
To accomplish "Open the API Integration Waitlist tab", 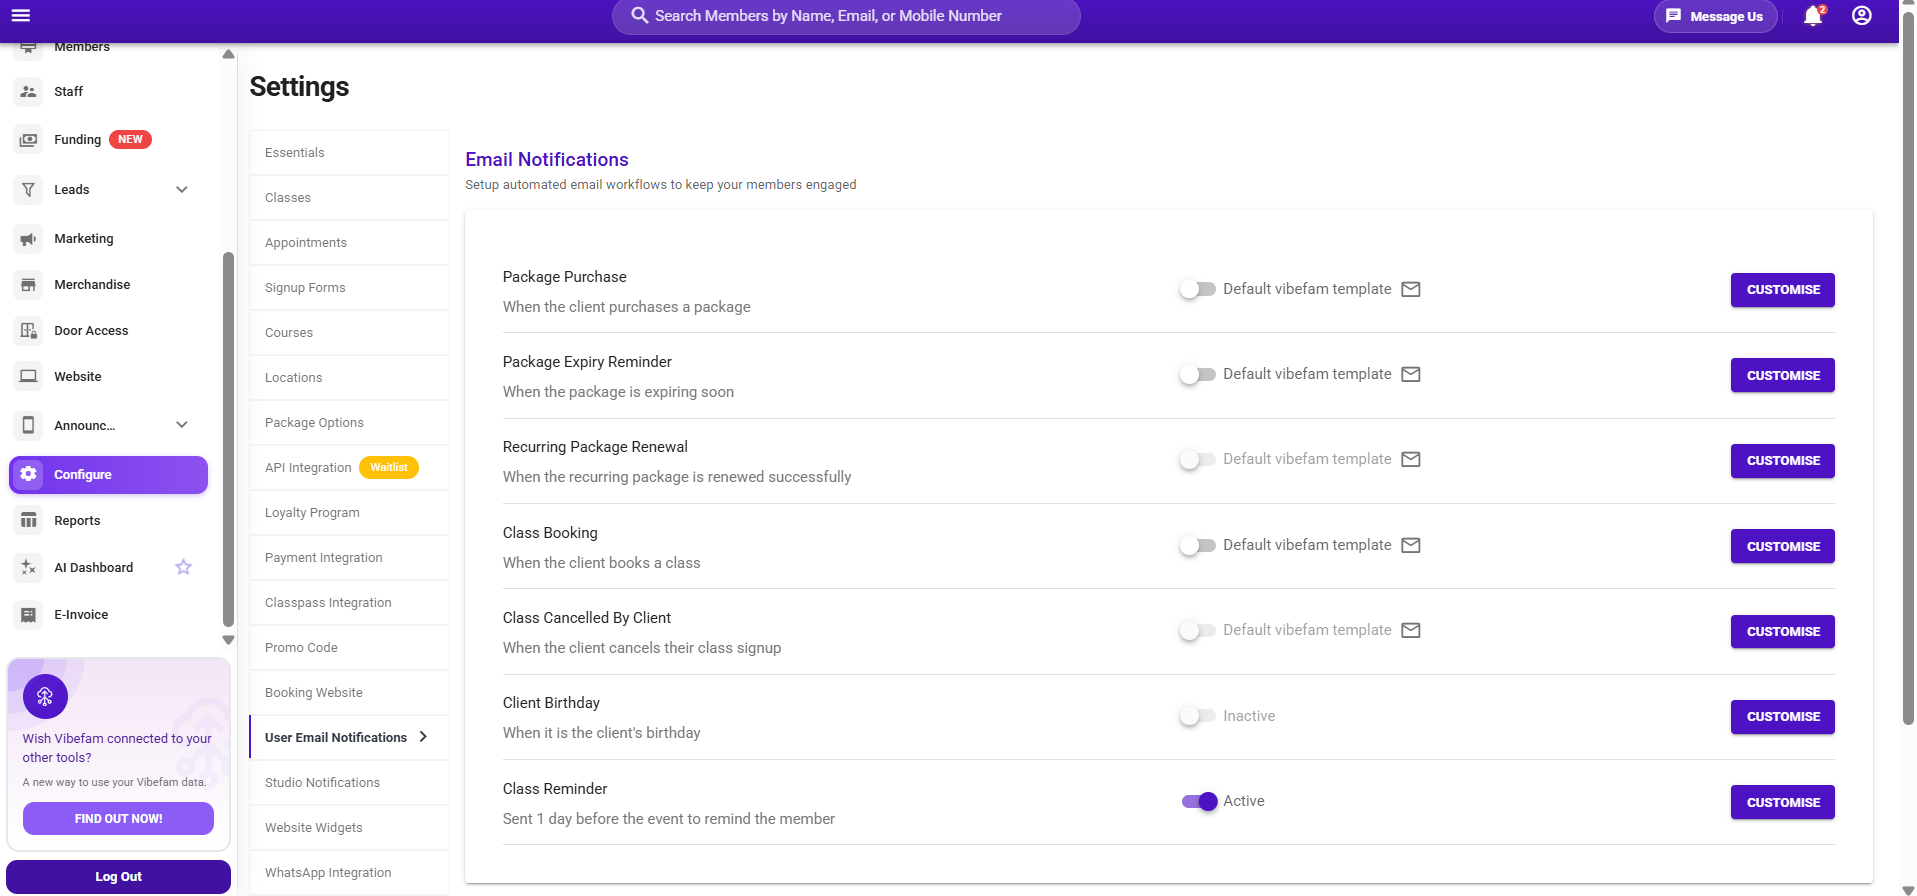I will pos(350,468).
